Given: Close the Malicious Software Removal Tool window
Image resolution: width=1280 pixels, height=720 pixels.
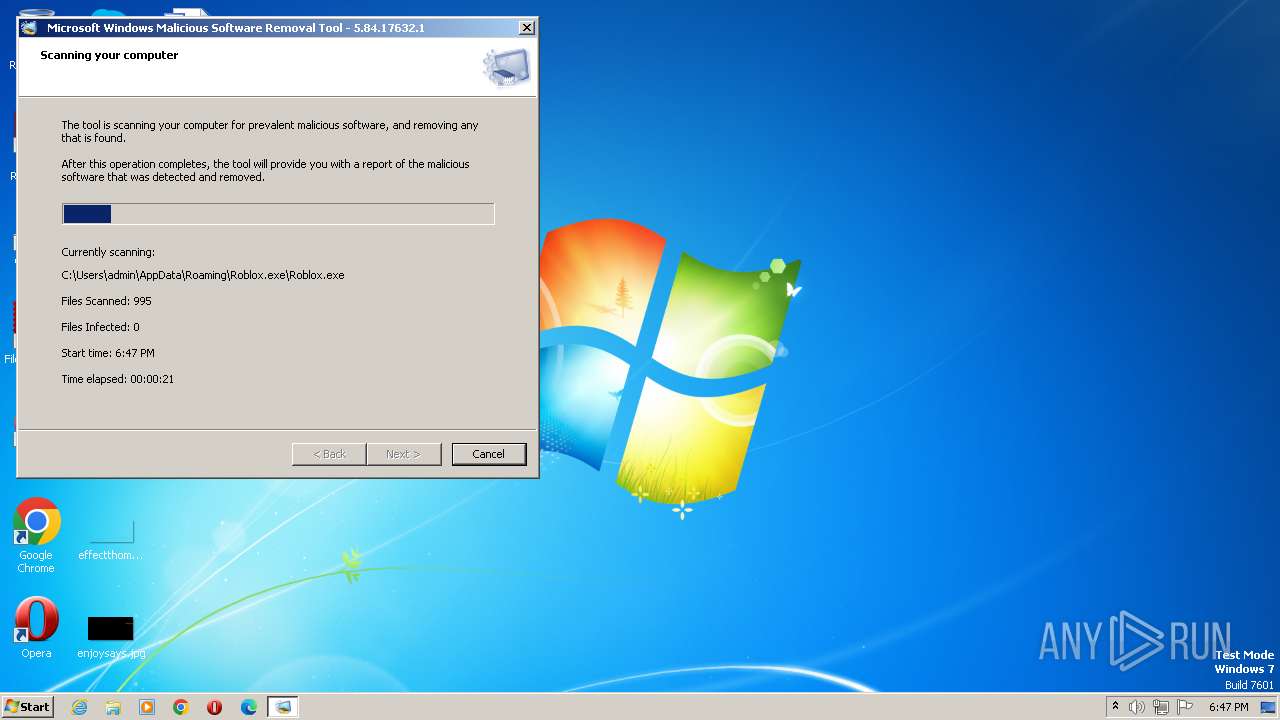Looking at the screenshot, I should coord(526,28).
